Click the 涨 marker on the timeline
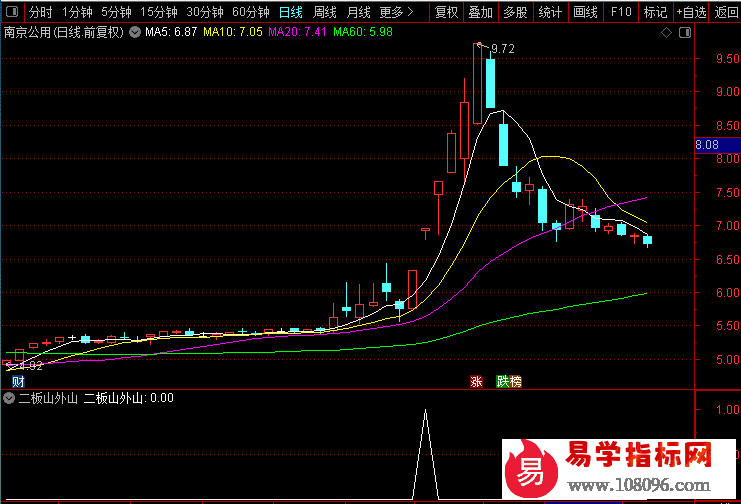741x504 pixels. tap(476, 382)
